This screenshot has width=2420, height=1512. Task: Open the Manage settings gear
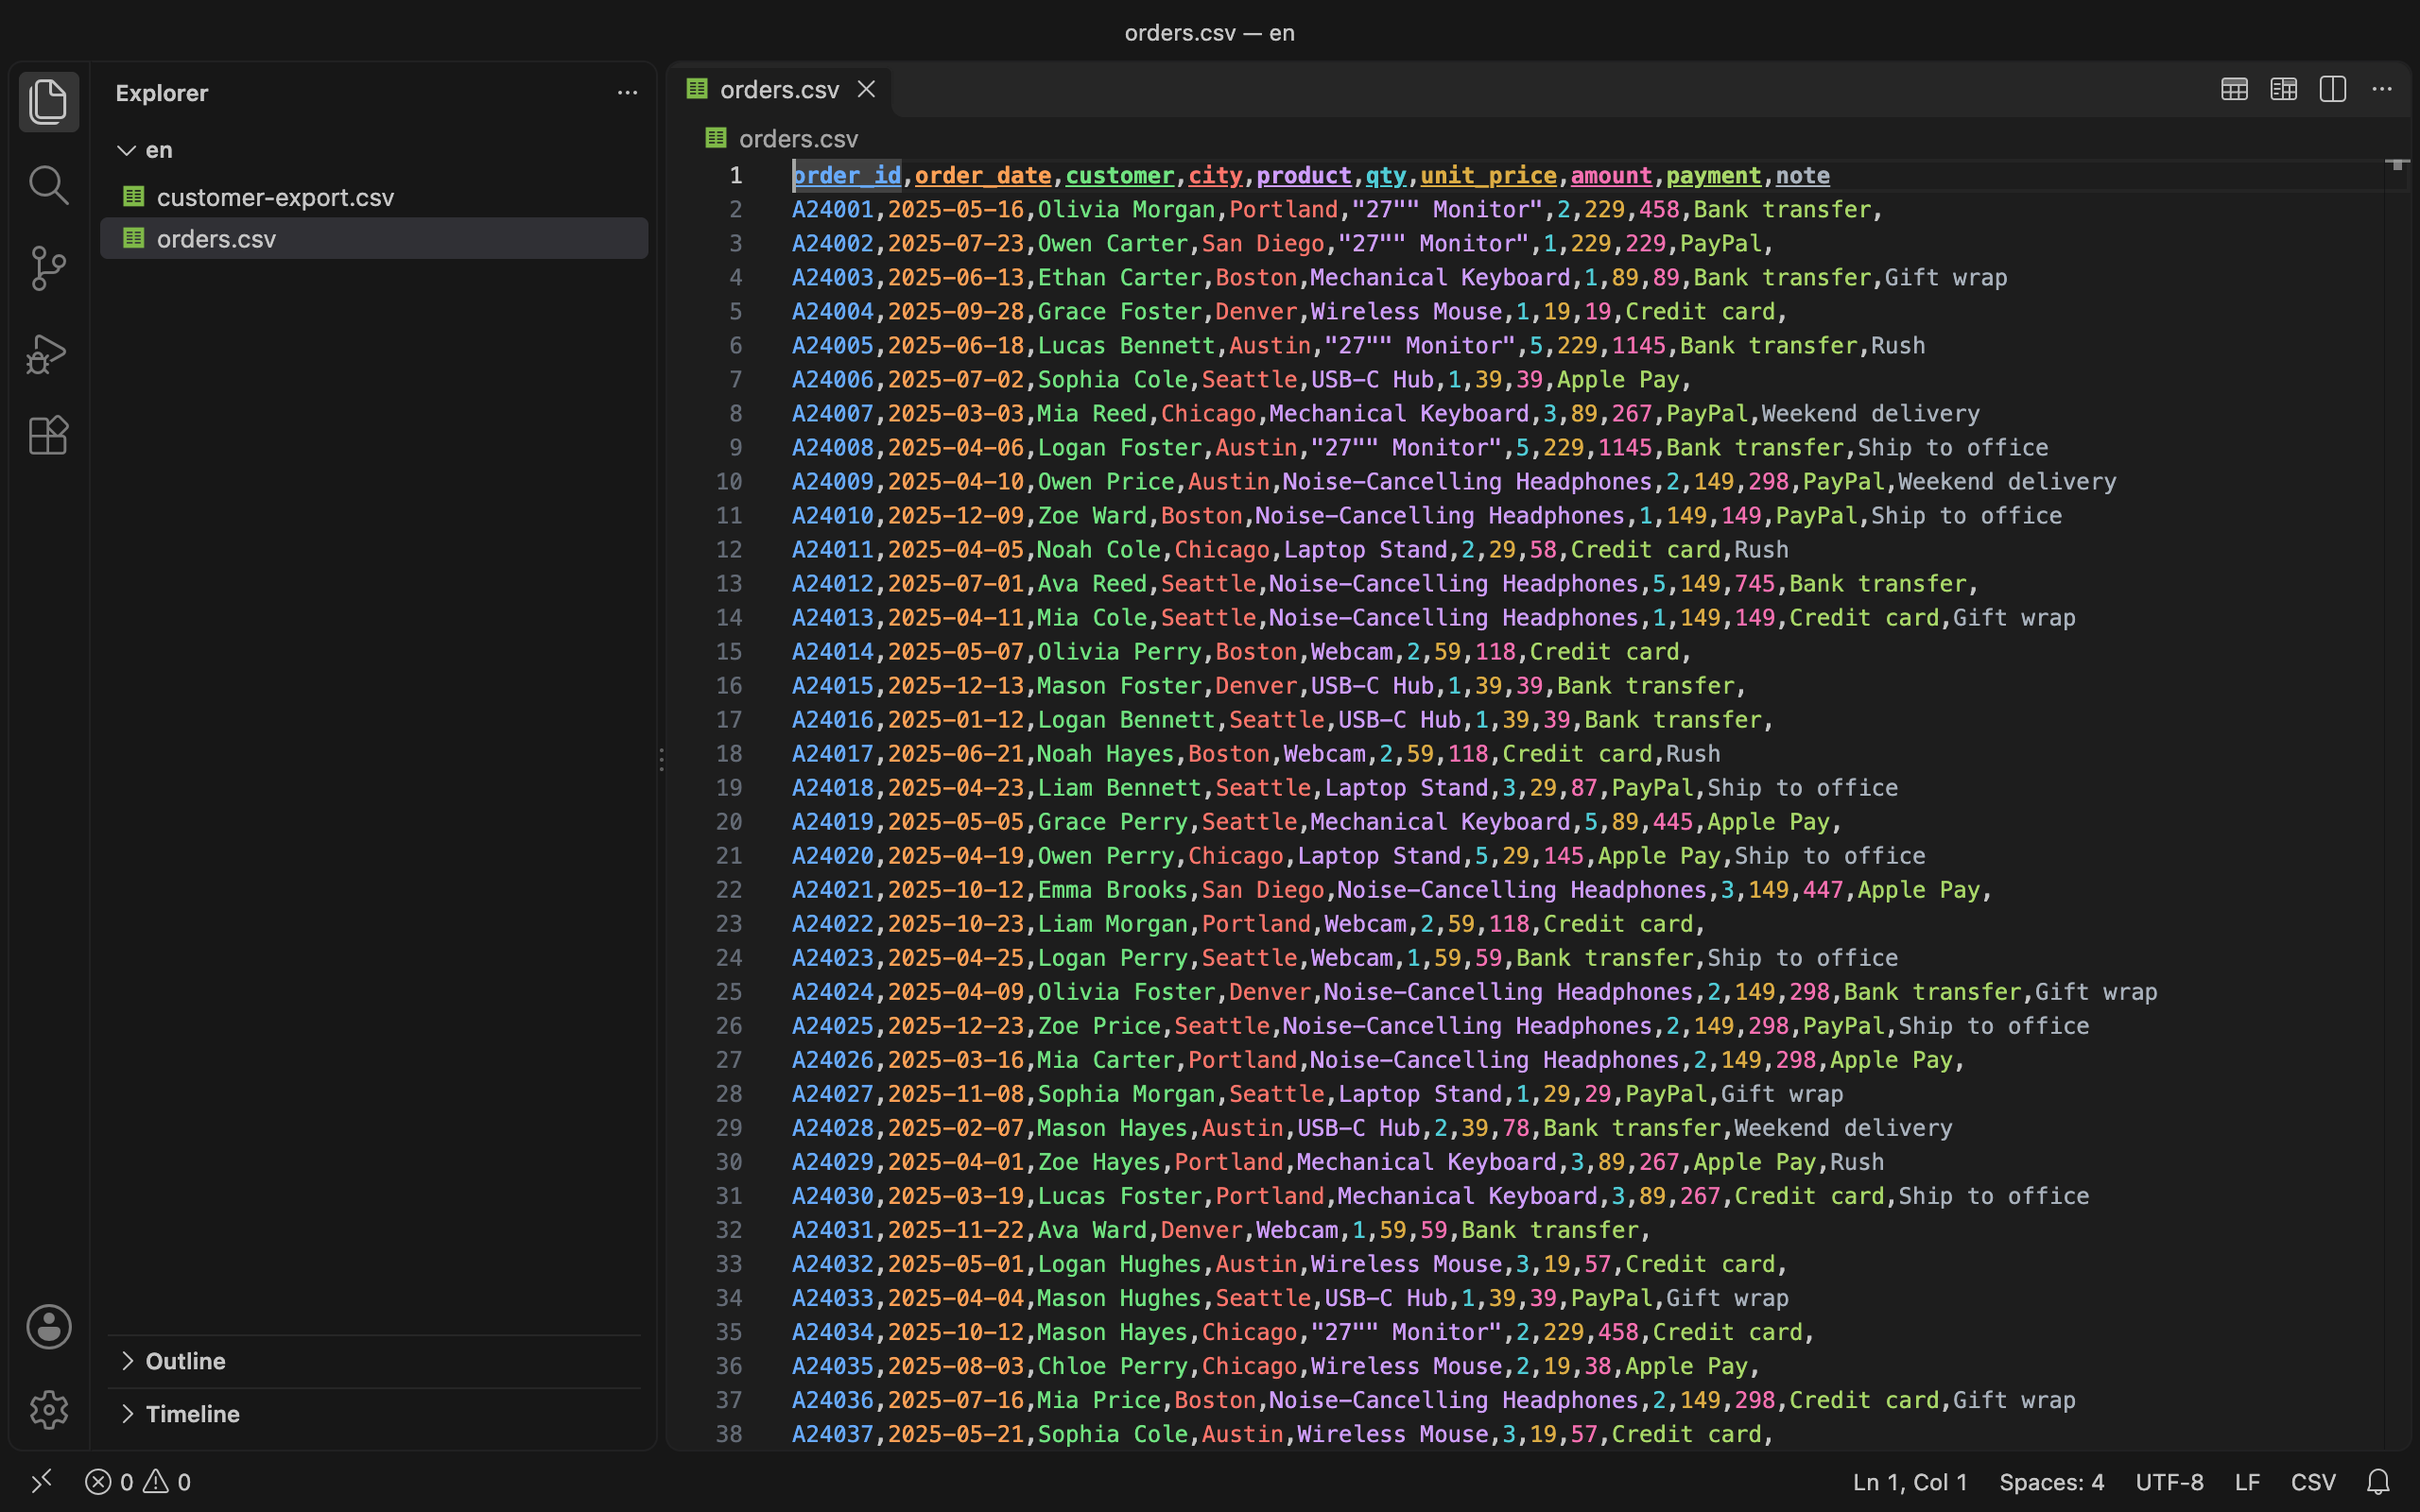pyautogui.click(x=48, y=1410)
